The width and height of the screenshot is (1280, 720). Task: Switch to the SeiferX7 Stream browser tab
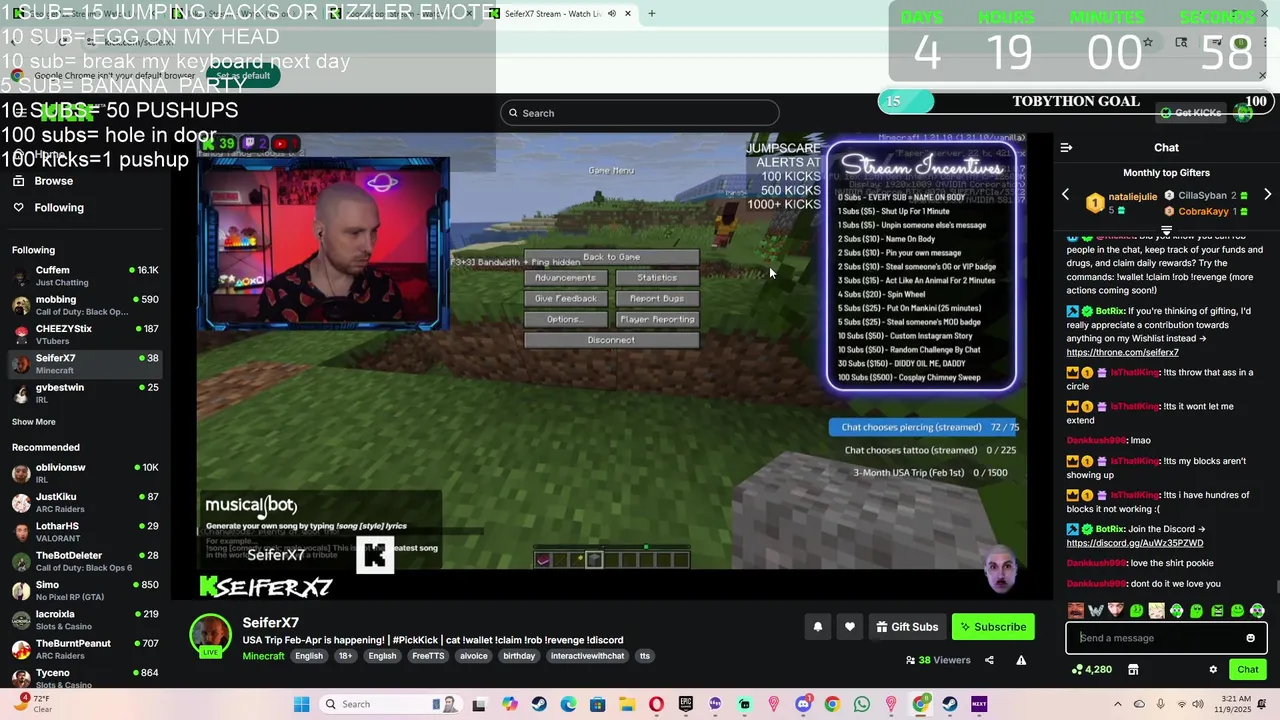click(550, 14)
